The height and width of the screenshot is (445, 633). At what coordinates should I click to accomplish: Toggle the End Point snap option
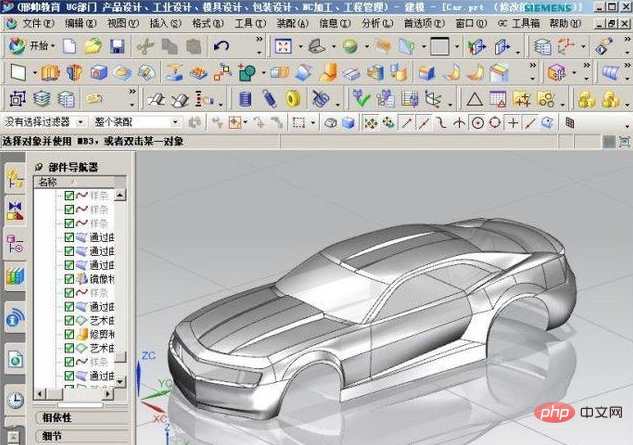[406, 123]
